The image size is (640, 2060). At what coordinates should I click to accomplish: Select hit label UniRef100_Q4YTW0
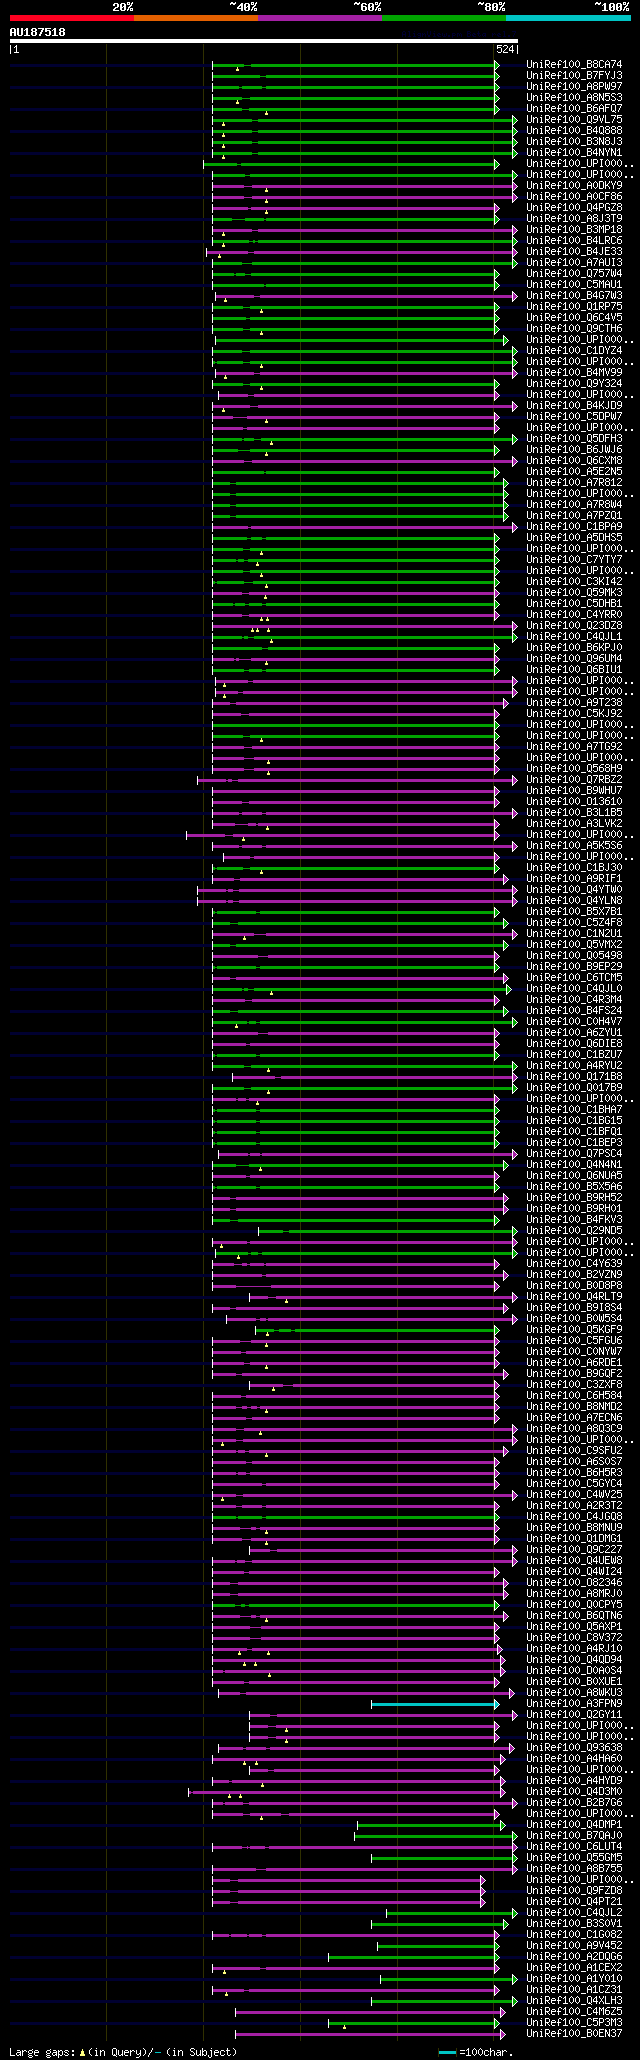click(574, 889)
